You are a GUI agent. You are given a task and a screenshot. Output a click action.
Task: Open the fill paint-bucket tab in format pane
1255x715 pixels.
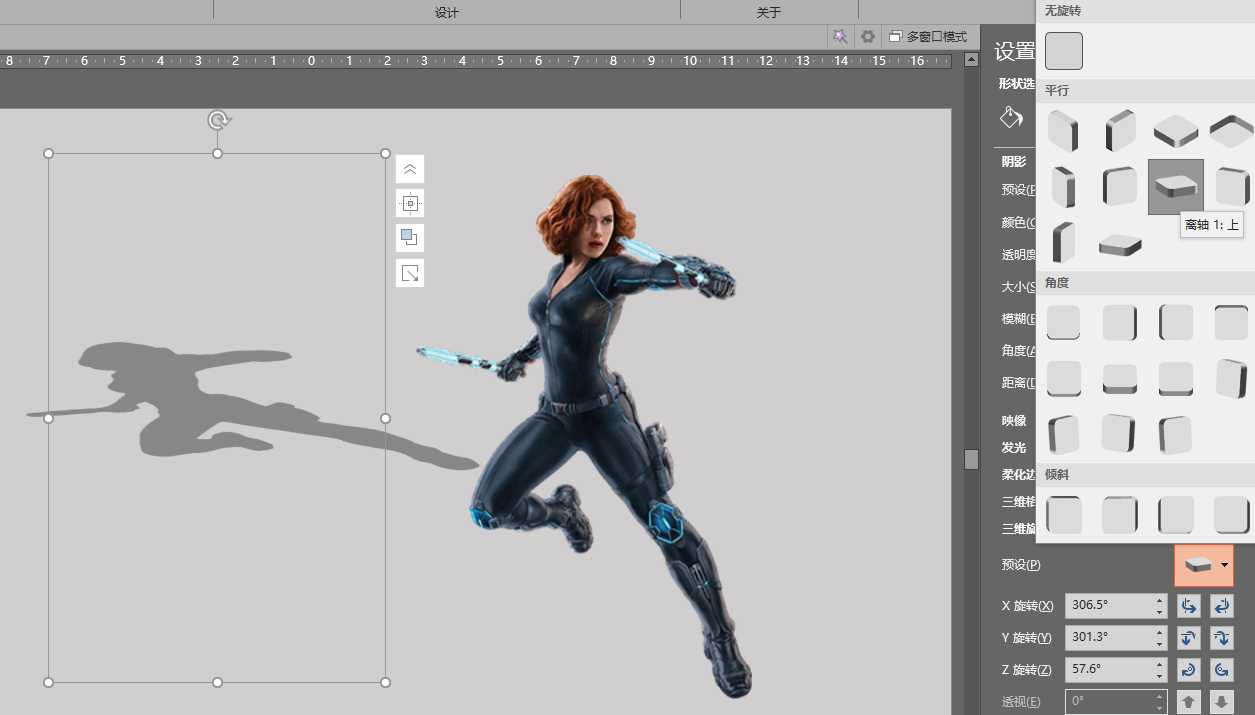pyautogui.click(x=1011, y=117)
